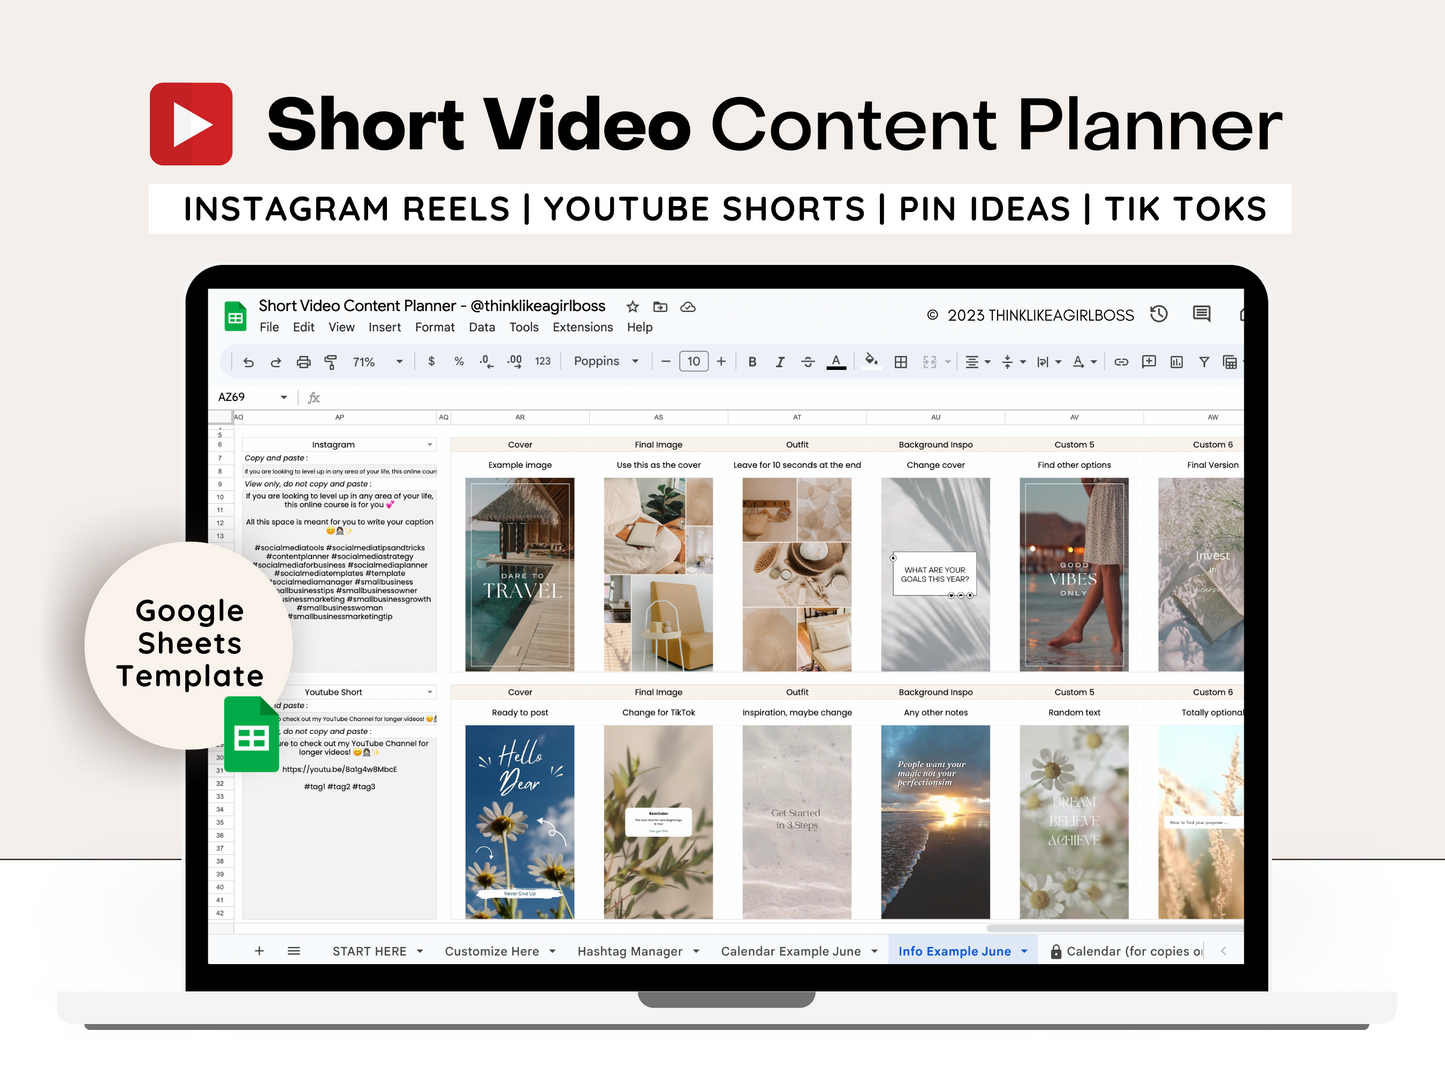Open the text color picker
The image size is (1445, 1084).
[836, 361]
